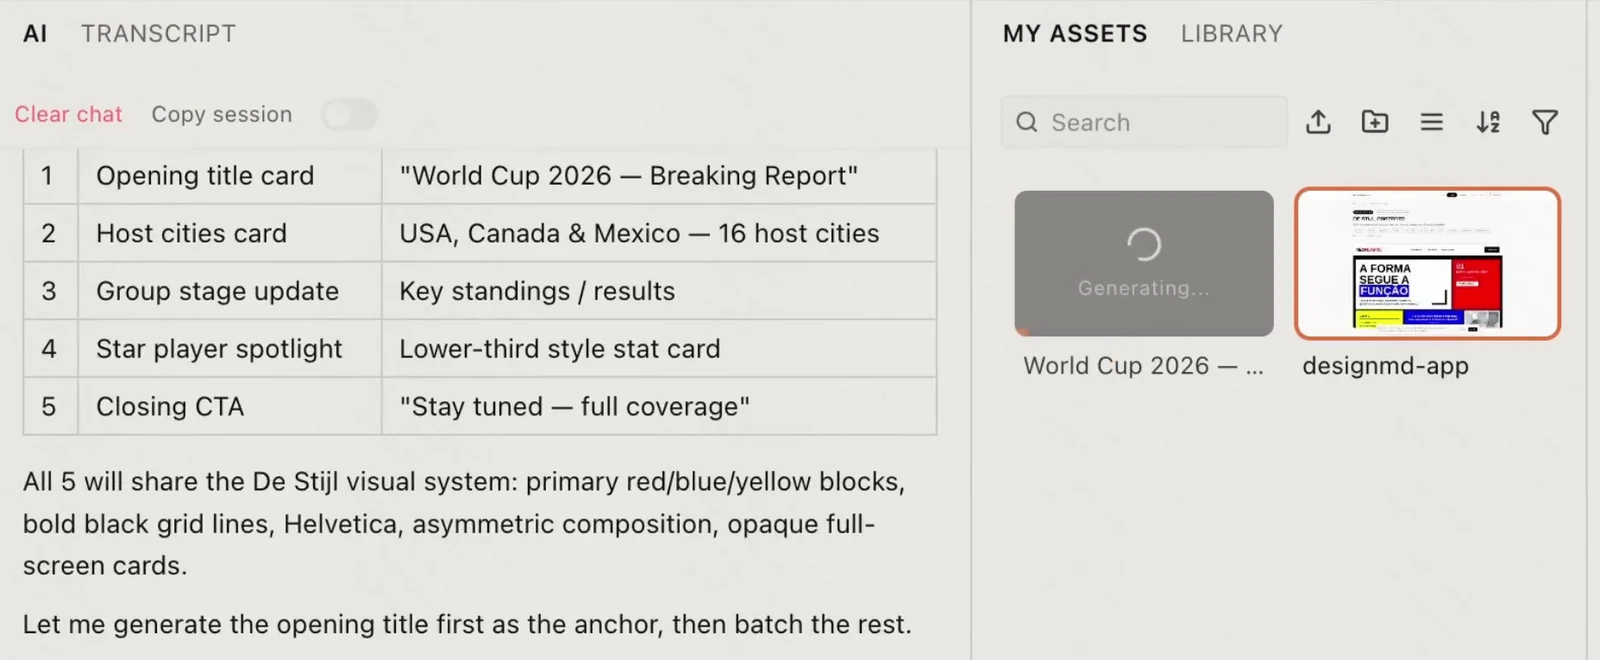Open the sort order icon
Screen dimensions: 1600x660
[x=1488, y=122]
